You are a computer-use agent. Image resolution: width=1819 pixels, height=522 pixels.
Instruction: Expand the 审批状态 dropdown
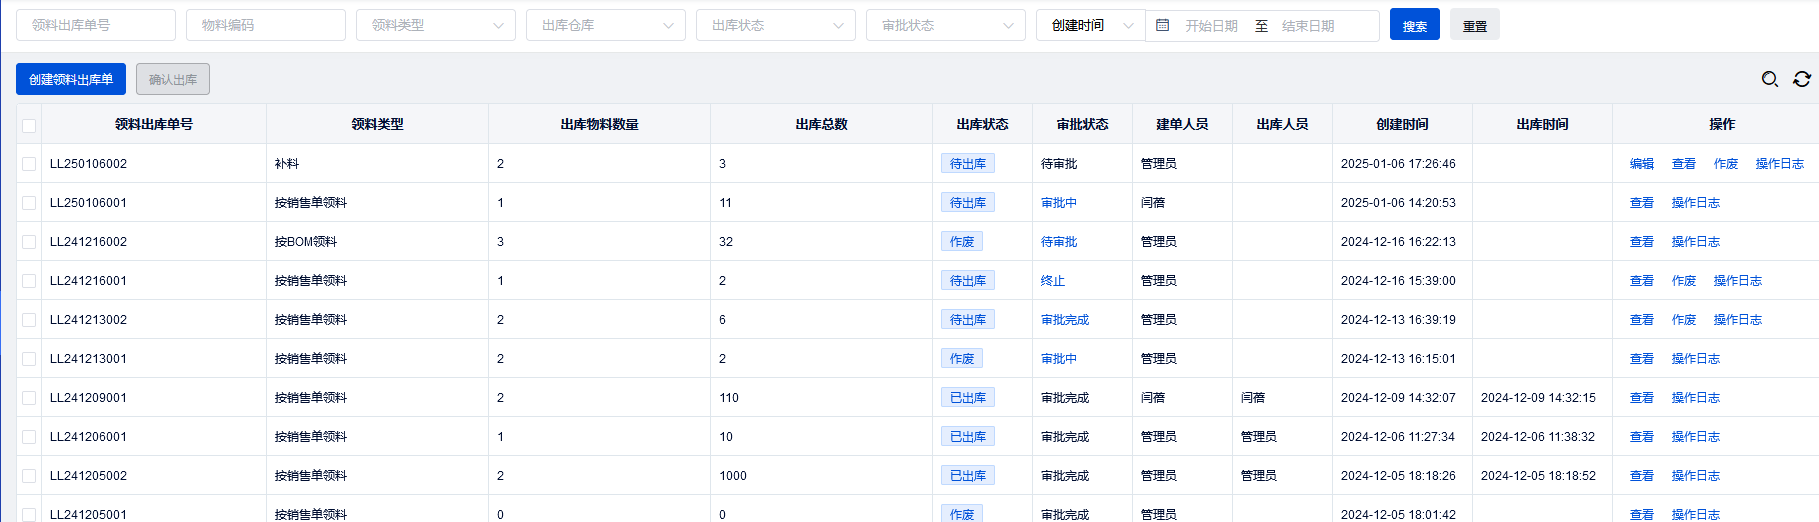[x=946, y=25]
